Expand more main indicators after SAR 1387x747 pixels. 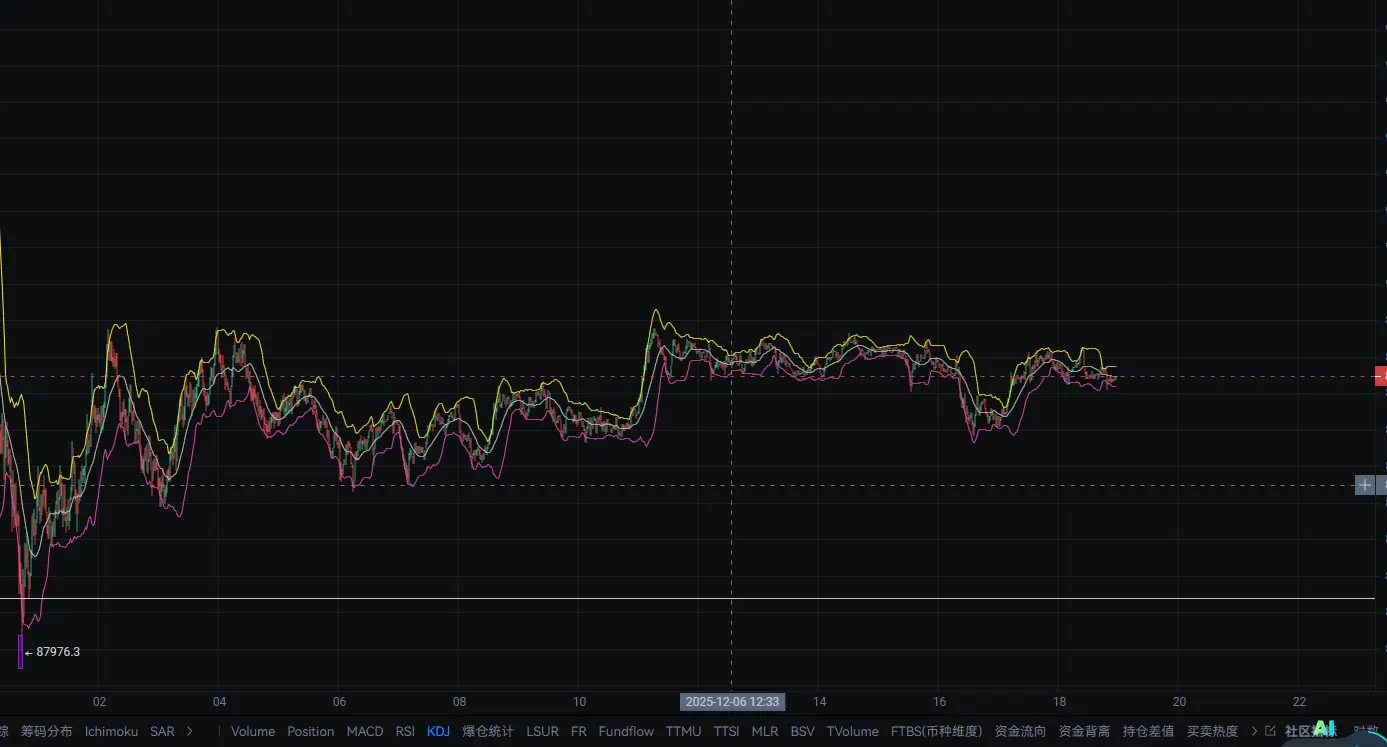[190, 731]
